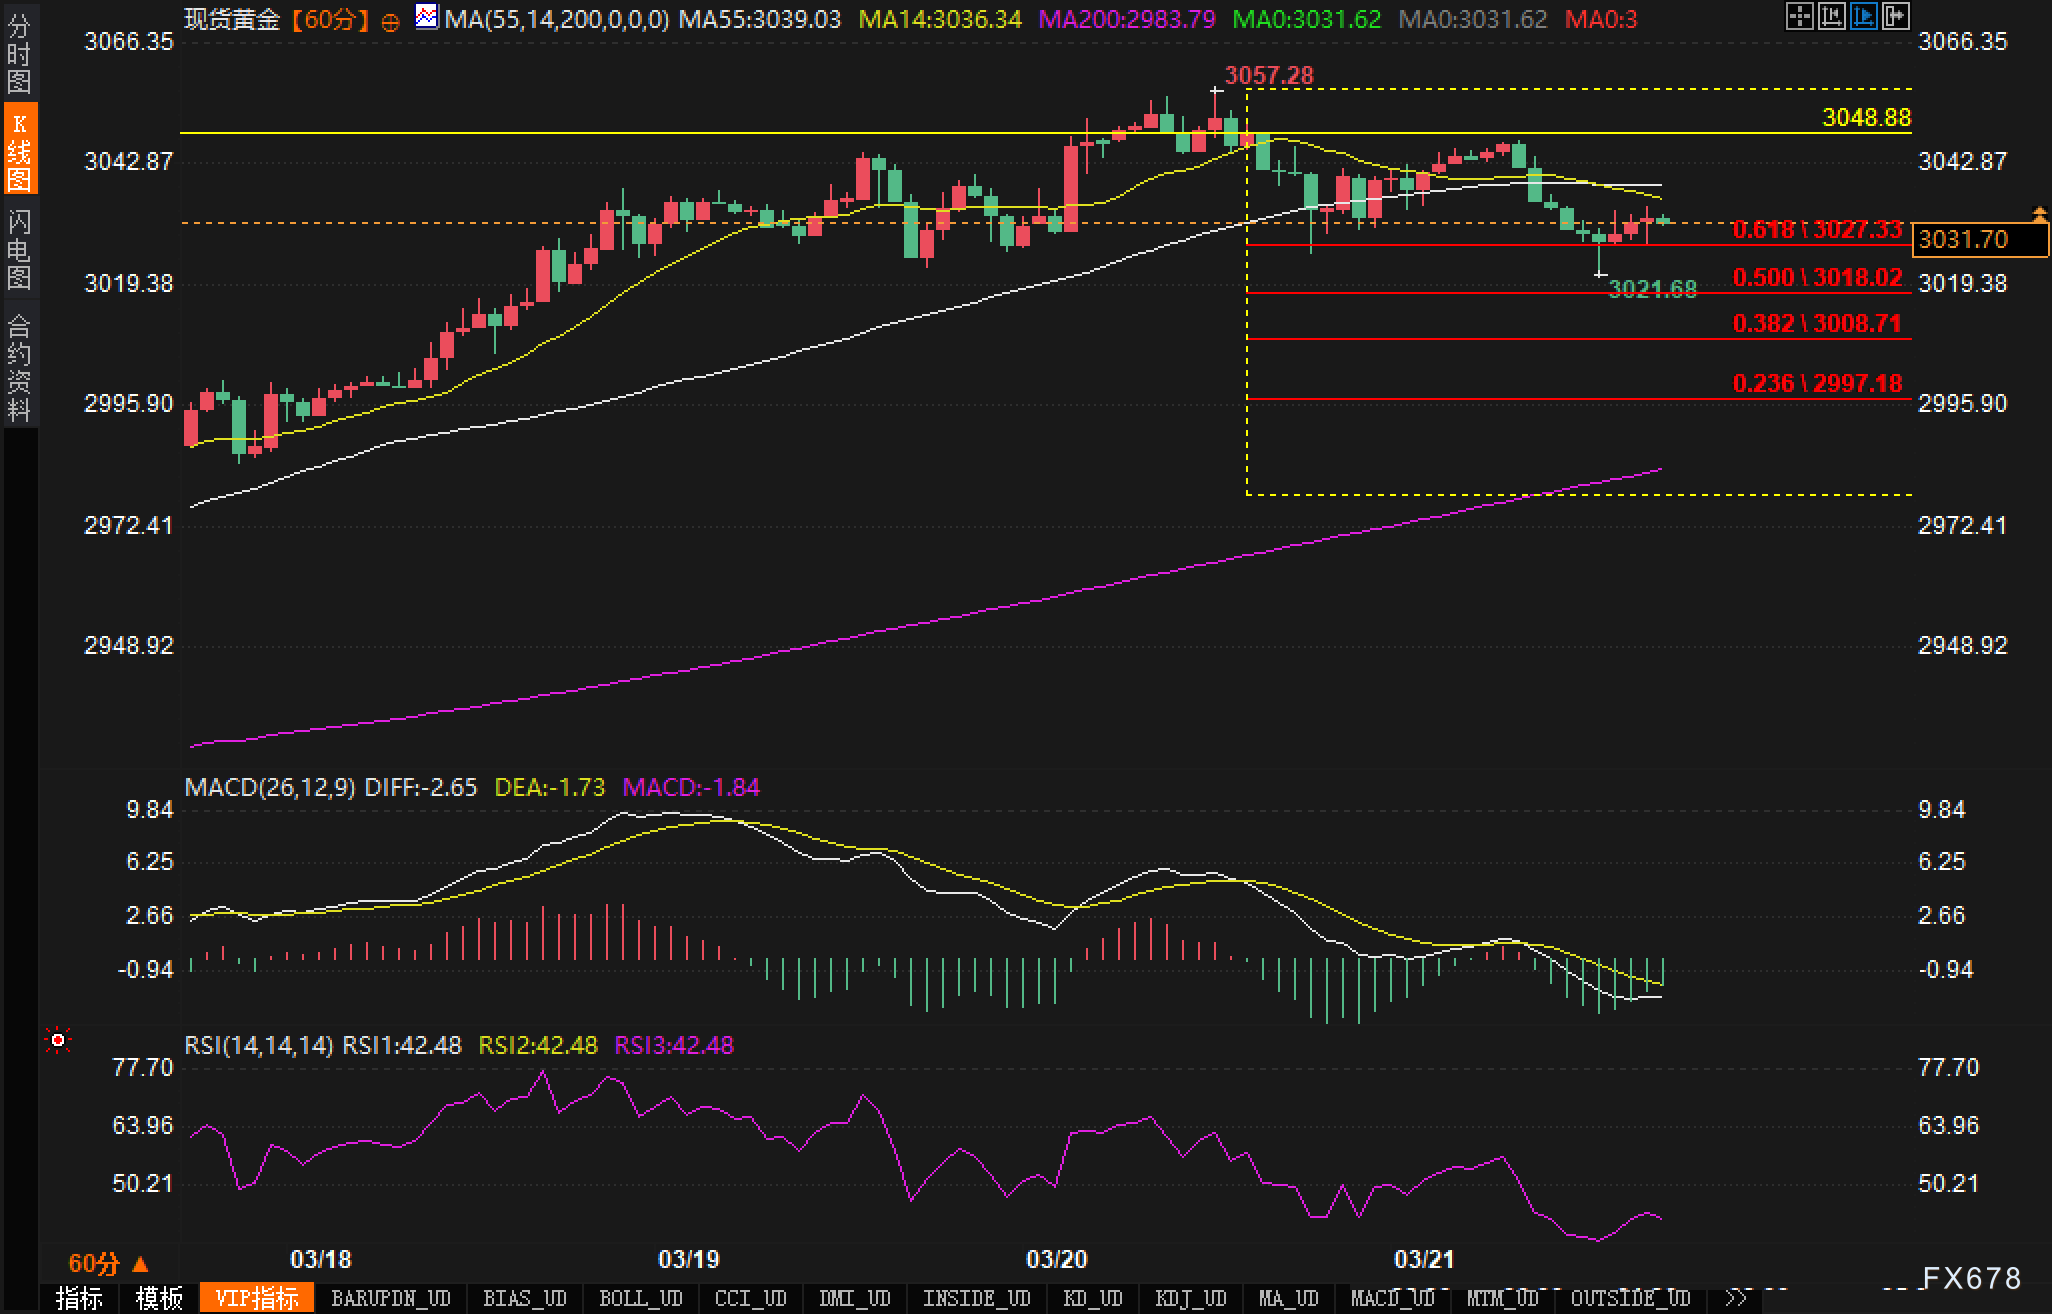Toggle the VIP指标 tab
This screenshot has height=1314, width=2052.
click(257, 1298)
